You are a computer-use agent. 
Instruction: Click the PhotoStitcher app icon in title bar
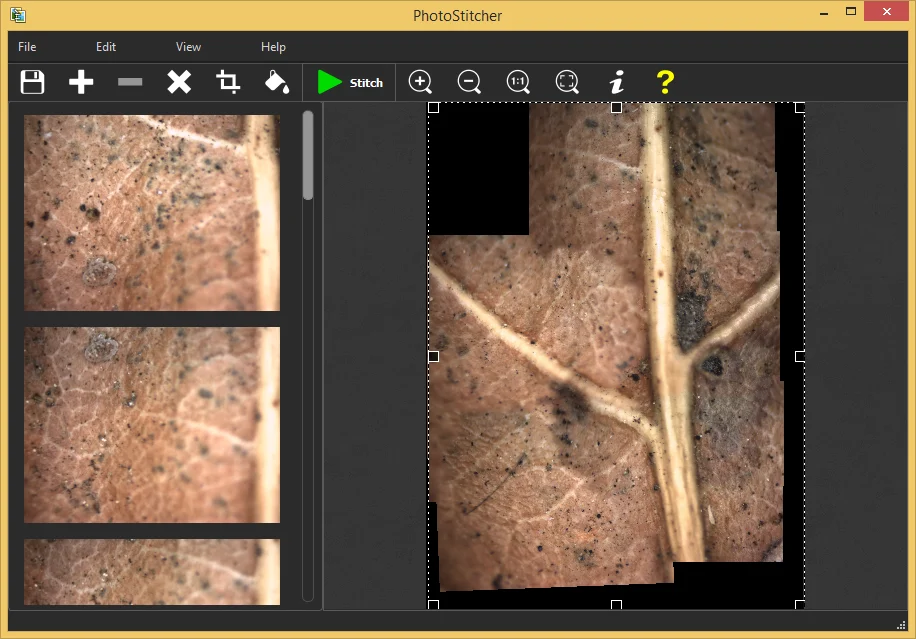coord(18,15)
